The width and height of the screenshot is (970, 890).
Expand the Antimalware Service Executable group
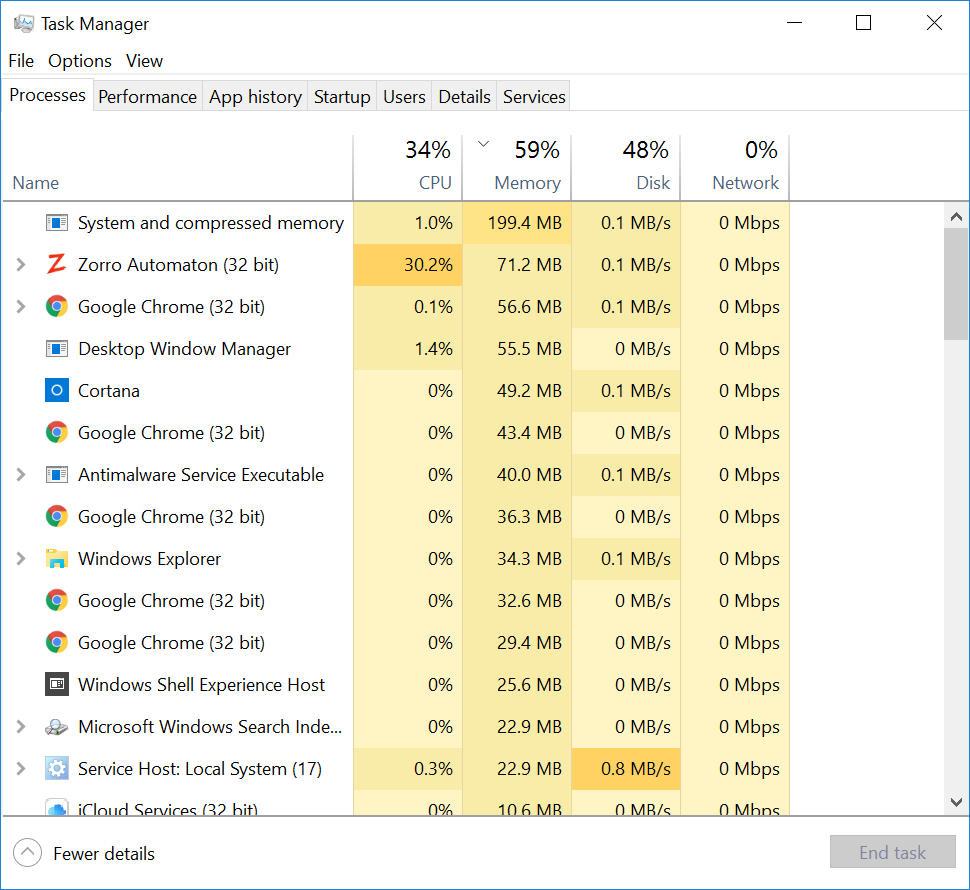(21, 475)
